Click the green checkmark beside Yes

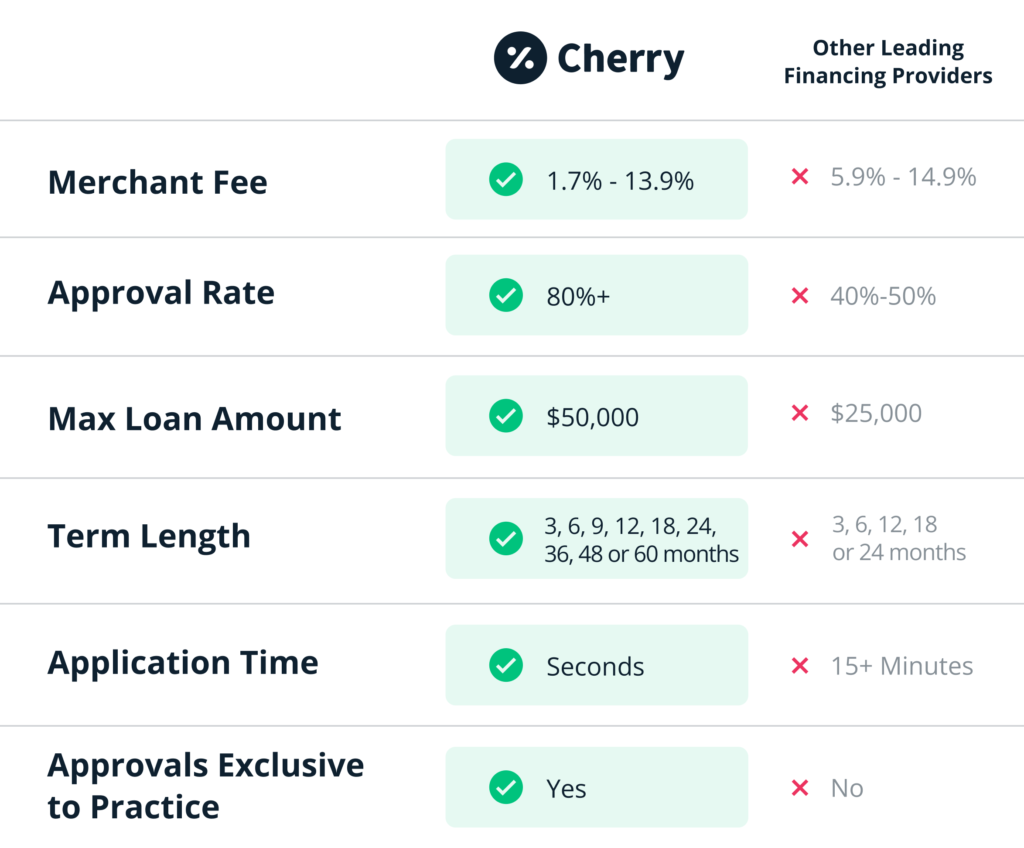(x=506, y=787)
